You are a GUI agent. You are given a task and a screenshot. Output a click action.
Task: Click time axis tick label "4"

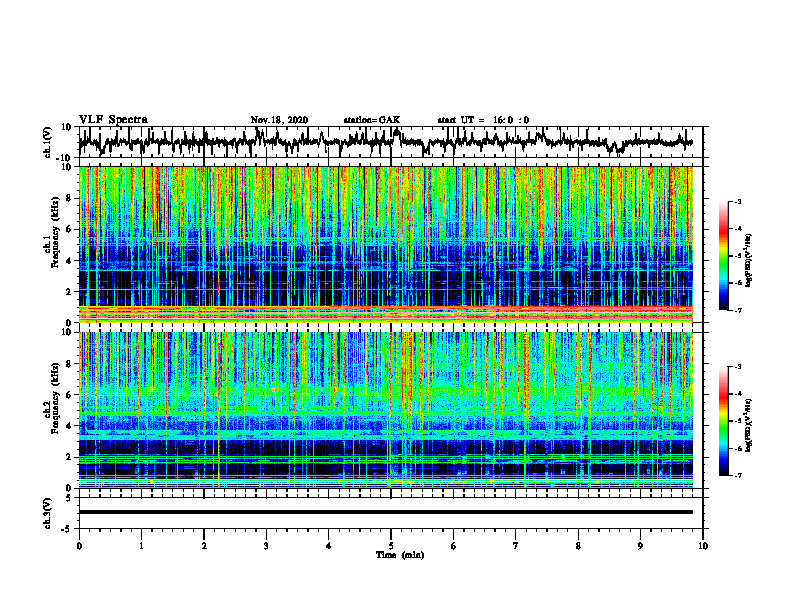click(x=329, y=546)
